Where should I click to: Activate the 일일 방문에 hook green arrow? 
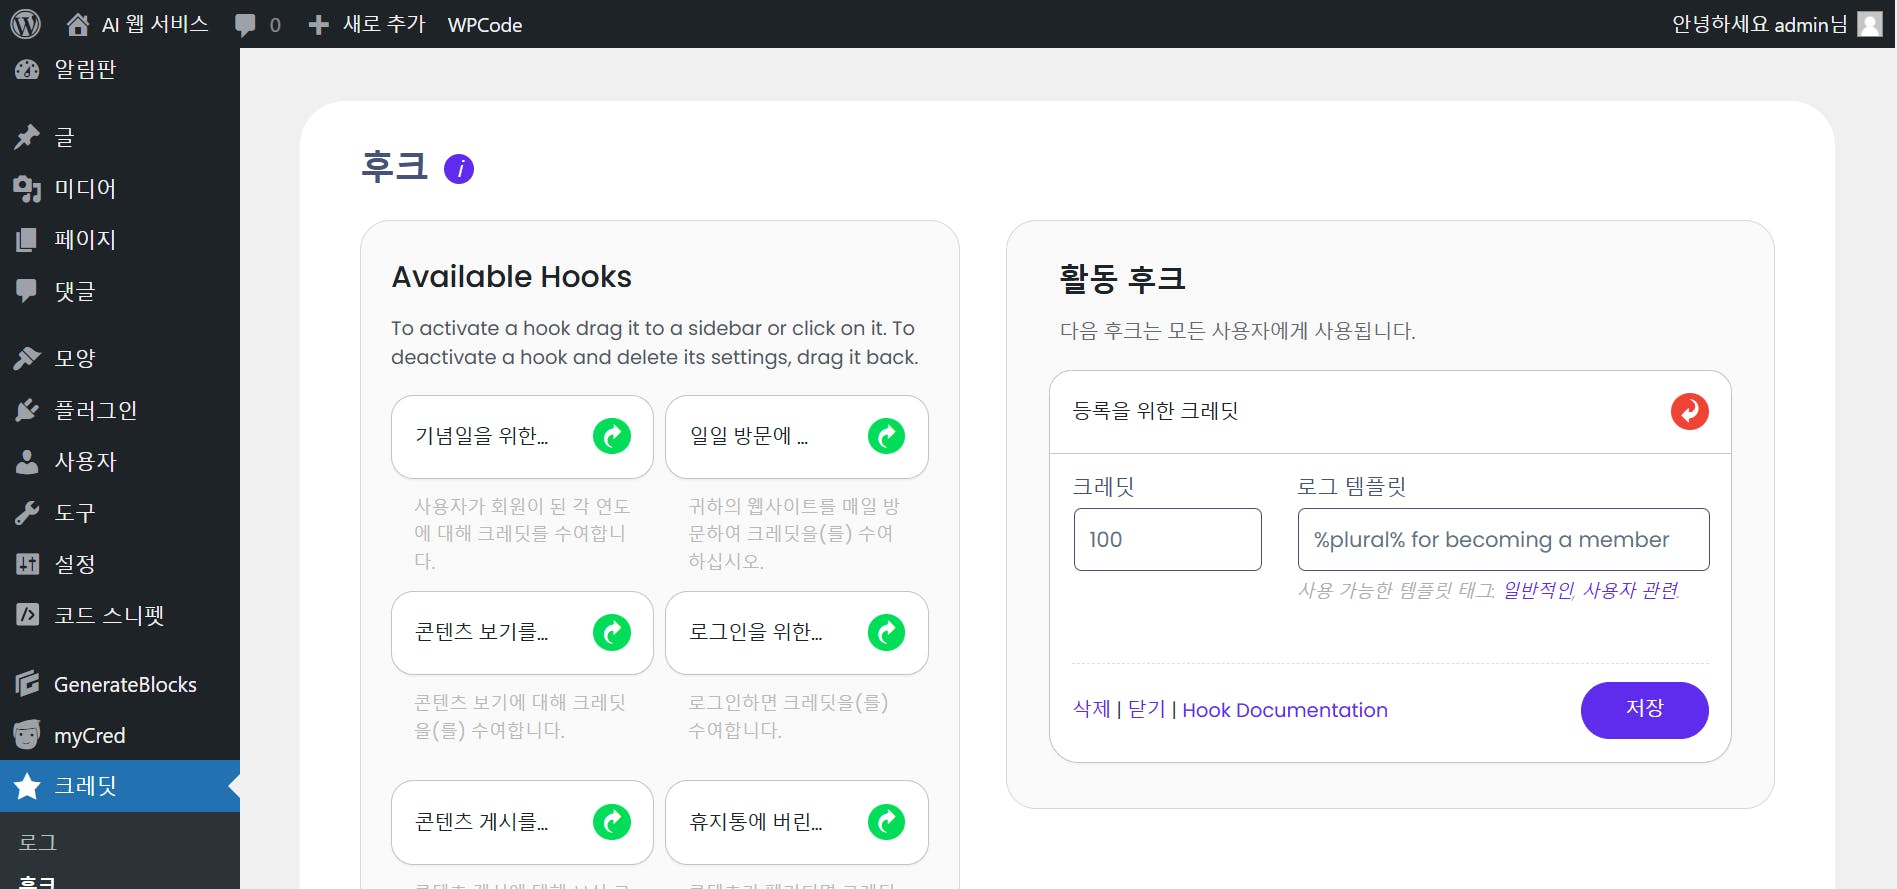[x=886, y=436]
